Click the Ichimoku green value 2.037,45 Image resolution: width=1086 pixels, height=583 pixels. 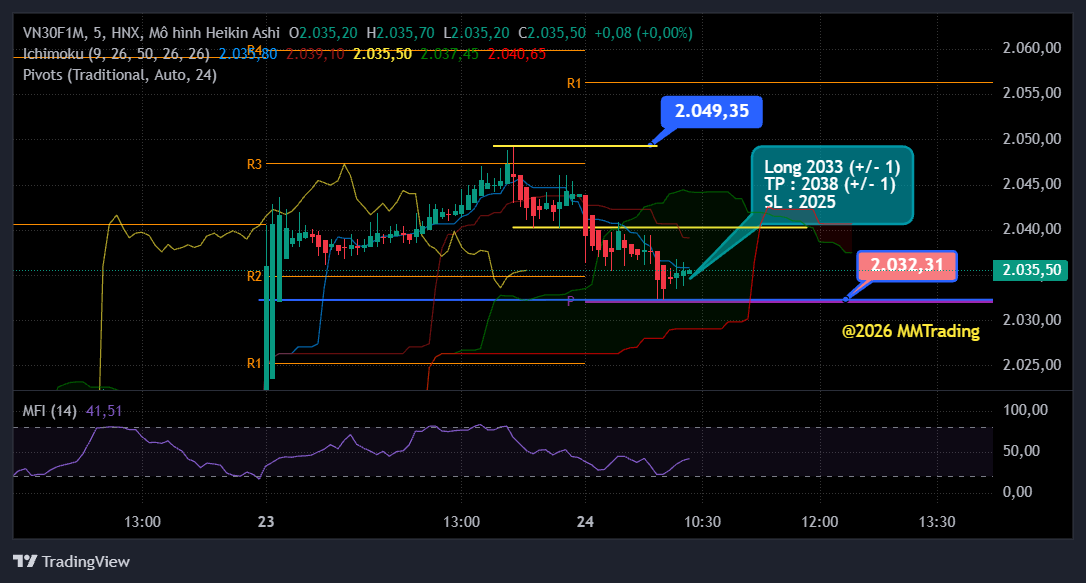coord(449,54)
